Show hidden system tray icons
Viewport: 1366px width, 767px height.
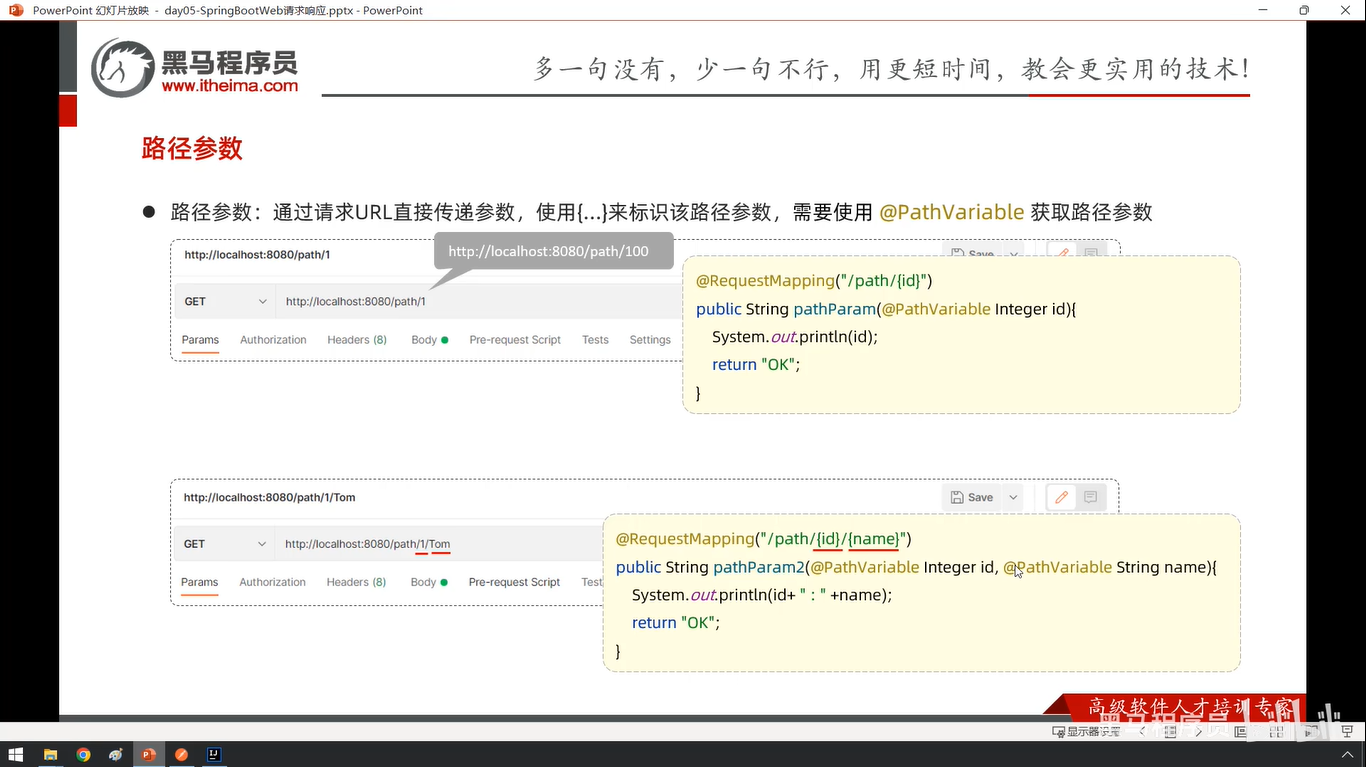[x=1346, y=755]
